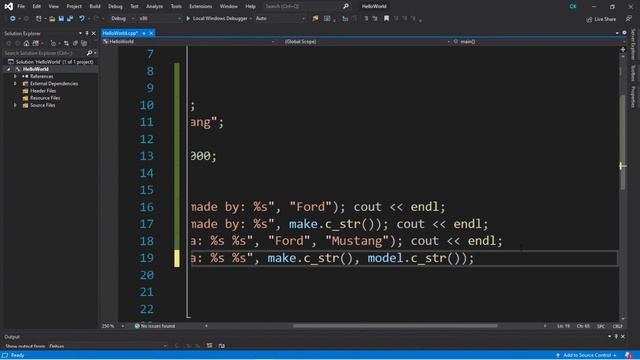Expand External Dependencies tree node

(16, 84)
